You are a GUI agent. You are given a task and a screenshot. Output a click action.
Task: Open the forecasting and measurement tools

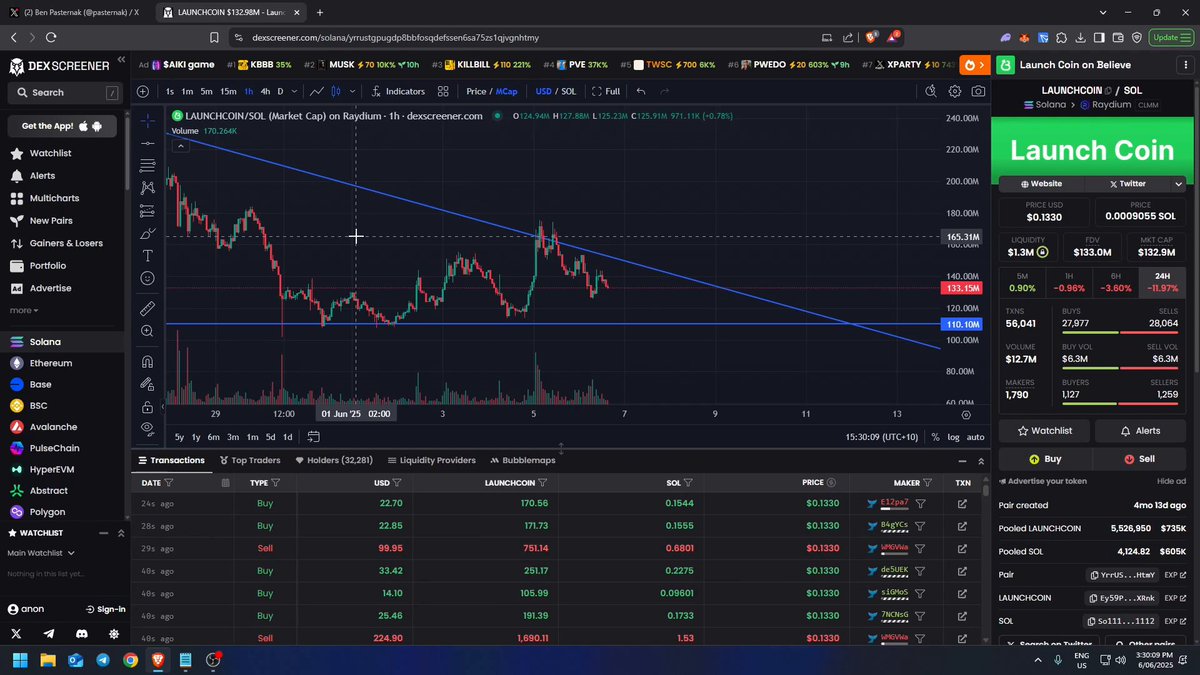[147, 210]
